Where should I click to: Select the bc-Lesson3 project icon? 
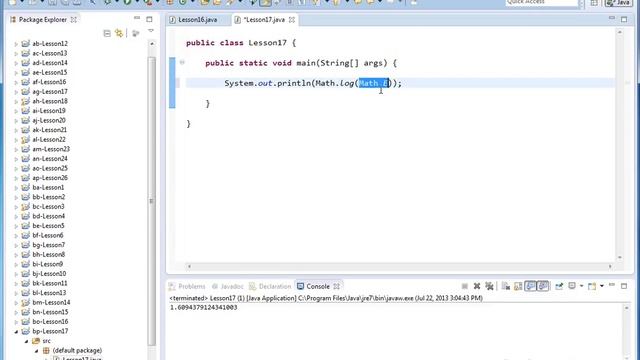[25, 207]
